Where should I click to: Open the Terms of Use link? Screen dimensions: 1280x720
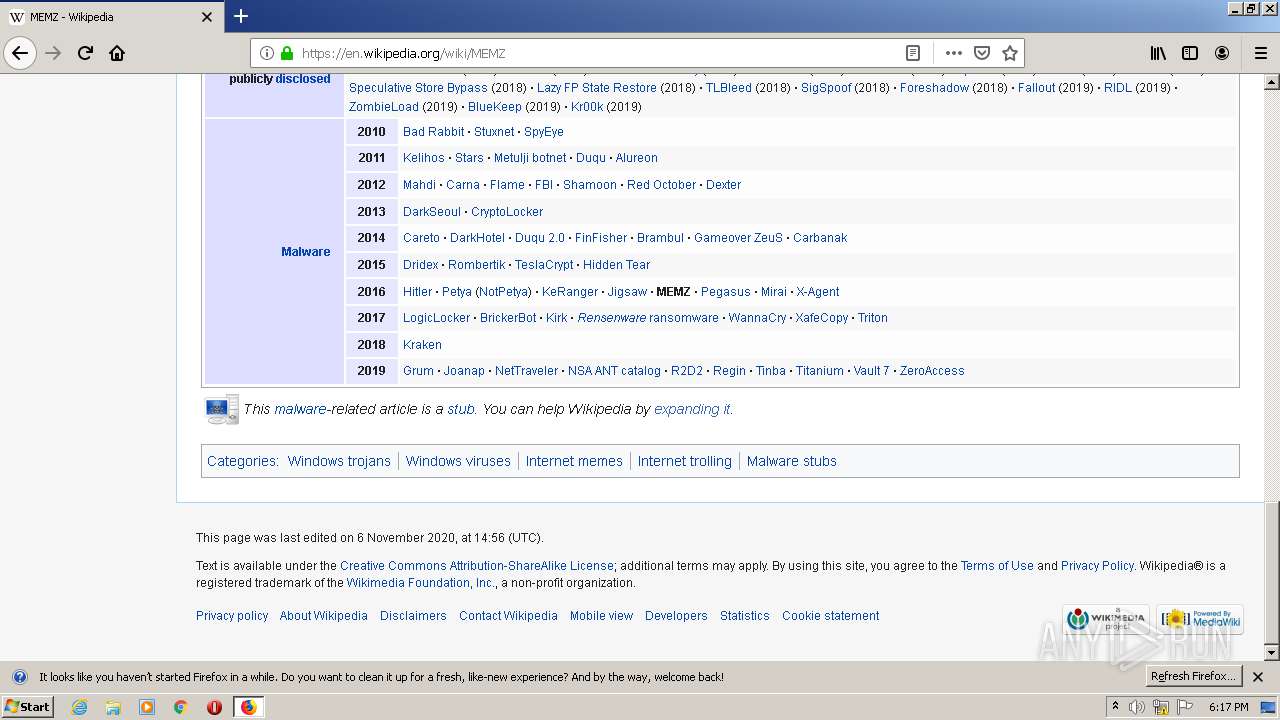(997, 566)
